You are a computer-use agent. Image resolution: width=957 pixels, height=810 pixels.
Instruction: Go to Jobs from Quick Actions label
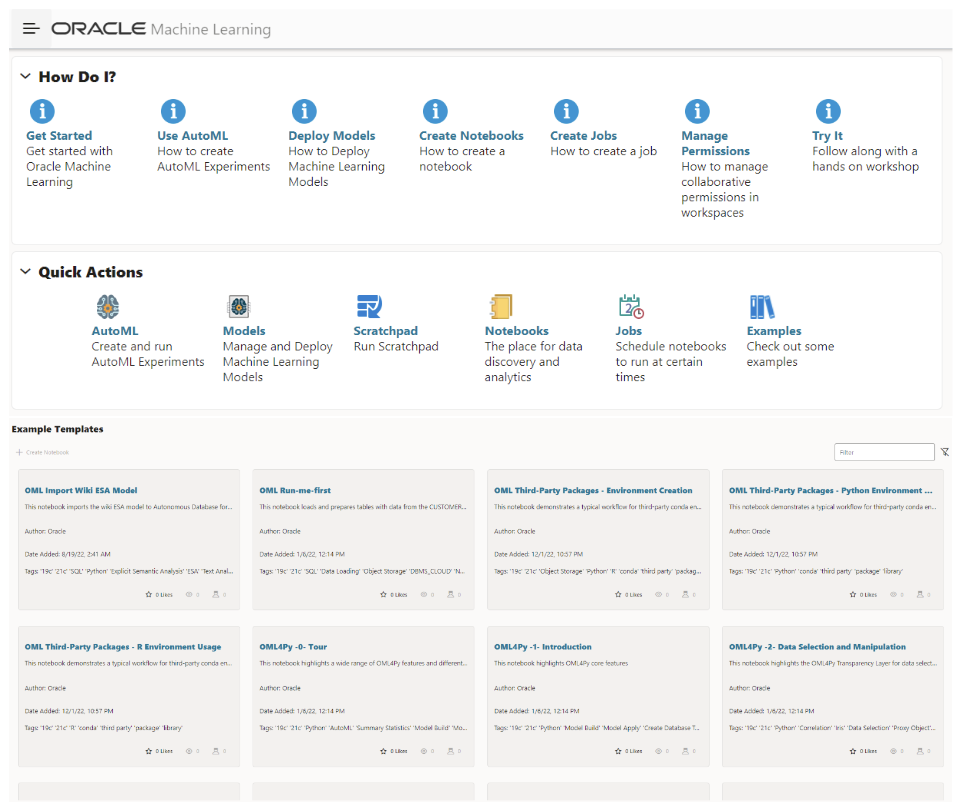(629, 331)
